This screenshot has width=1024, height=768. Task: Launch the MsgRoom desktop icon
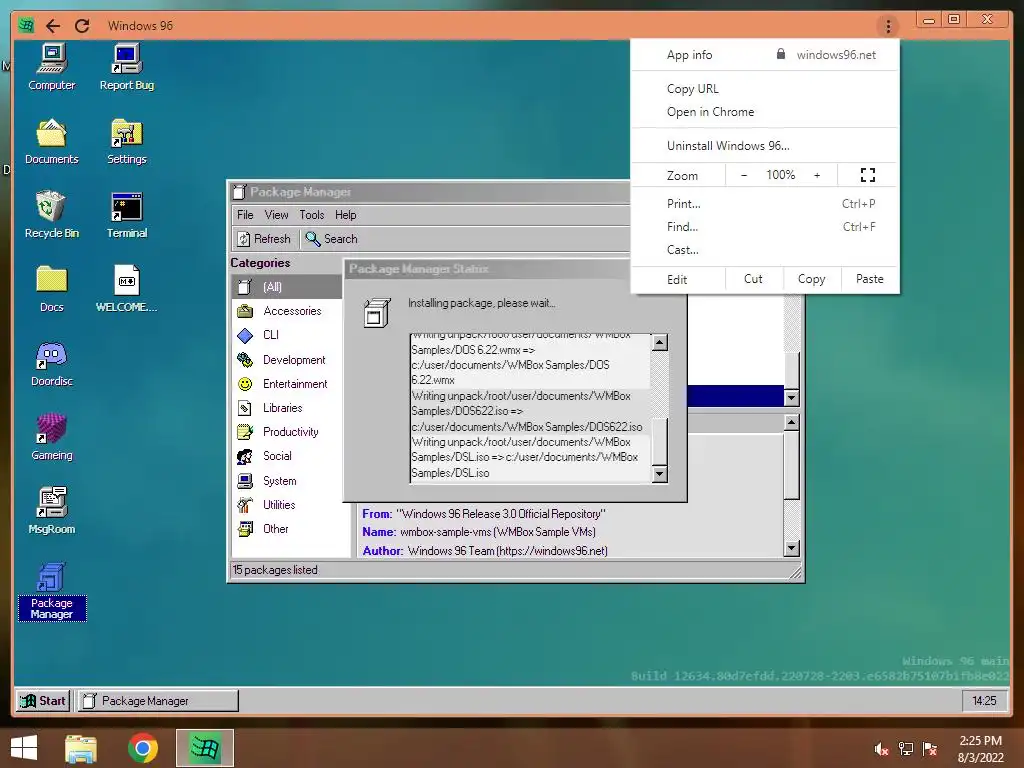tap(52, 511)
